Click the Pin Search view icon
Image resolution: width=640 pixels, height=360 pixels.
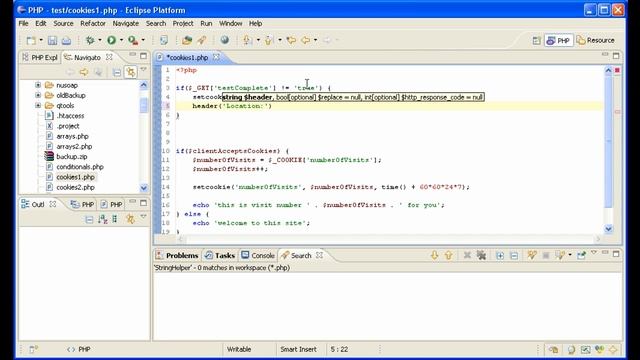pos(581,256)
